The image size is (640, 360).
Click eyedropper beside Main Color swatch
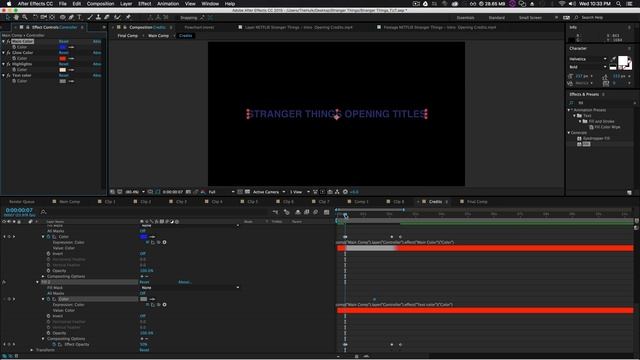71,47
